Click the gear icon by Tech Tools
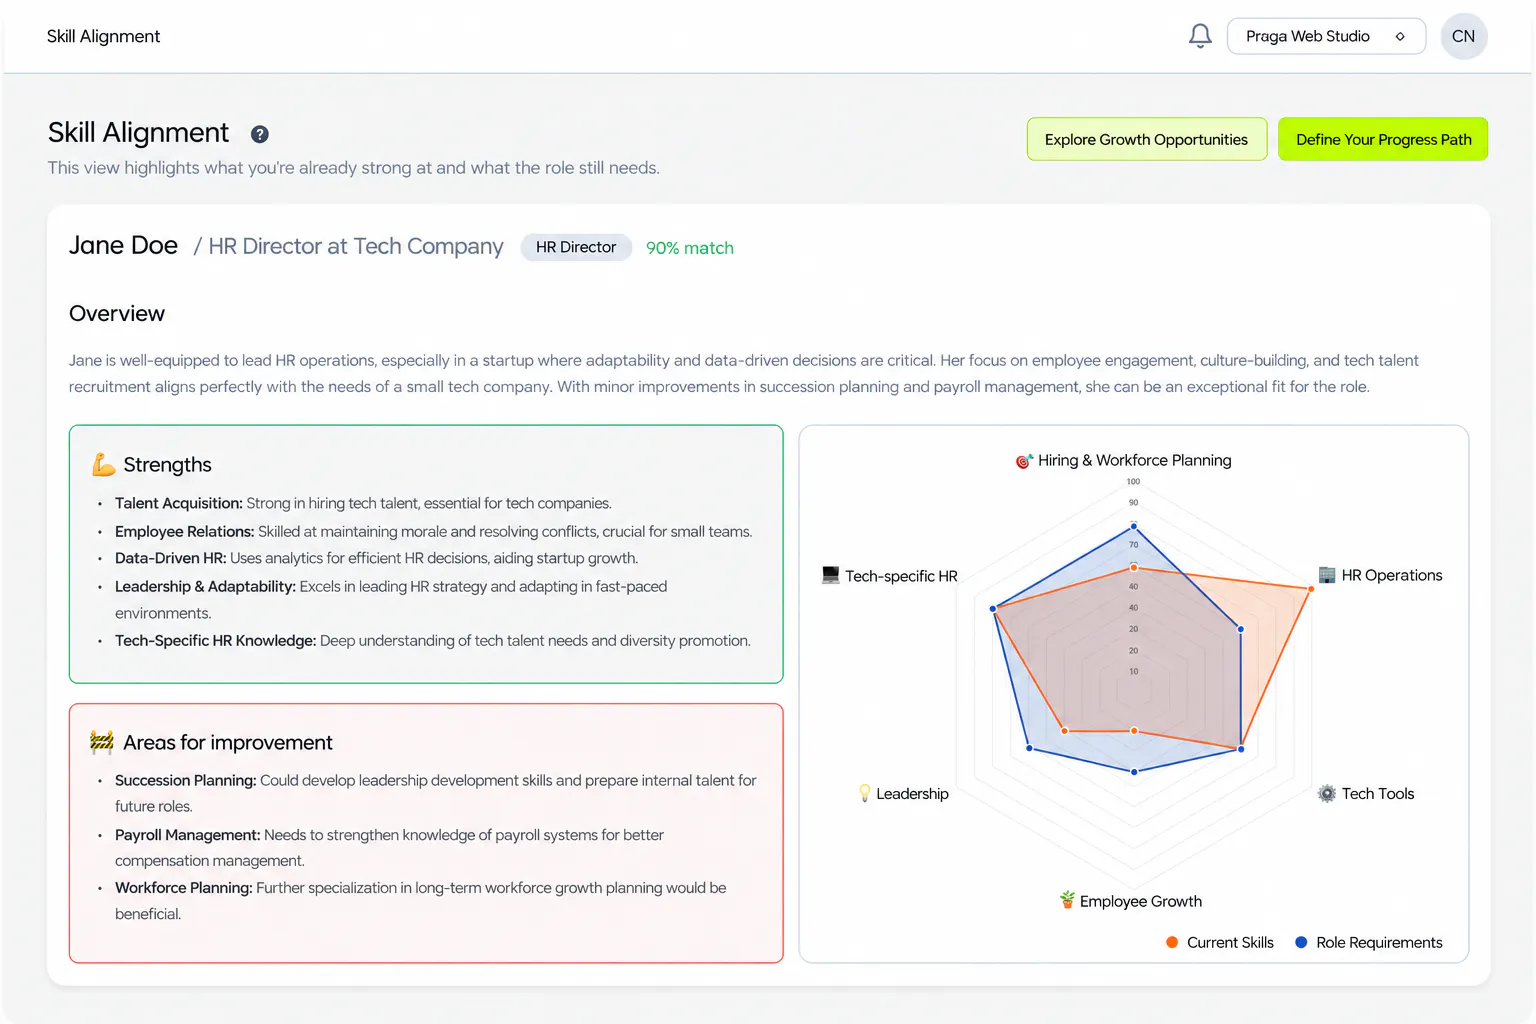This screenshot has width=1536, height=1024. (x=1327, y=793)
